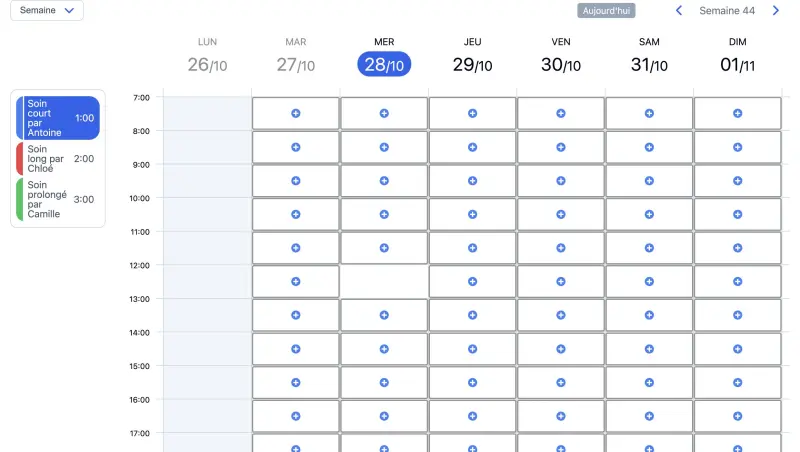Image resolution: width=800 pixels, height=452 pixels.
Task: Select Soin court par Antoine service
Action: (x=58, y=118)
